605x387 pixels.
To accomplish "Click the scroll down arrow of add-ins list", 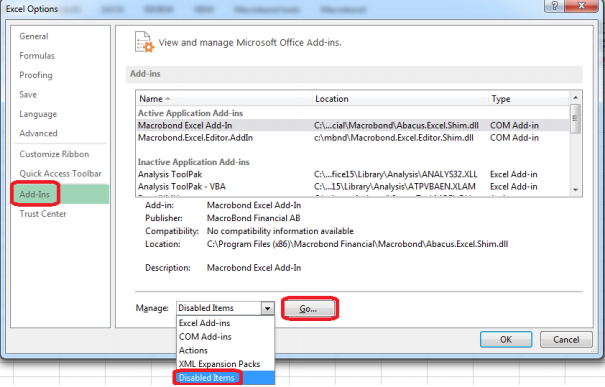I will 575,190.
